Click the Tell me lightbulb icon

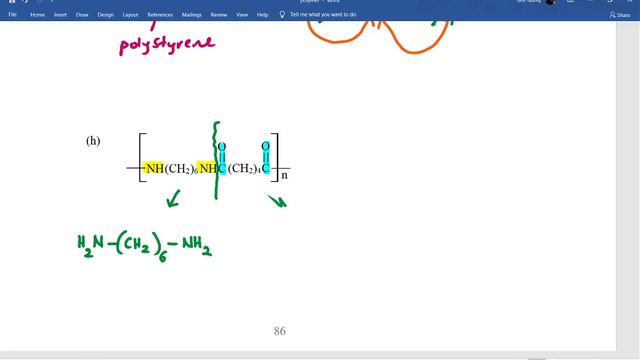[x=282, y=15]
